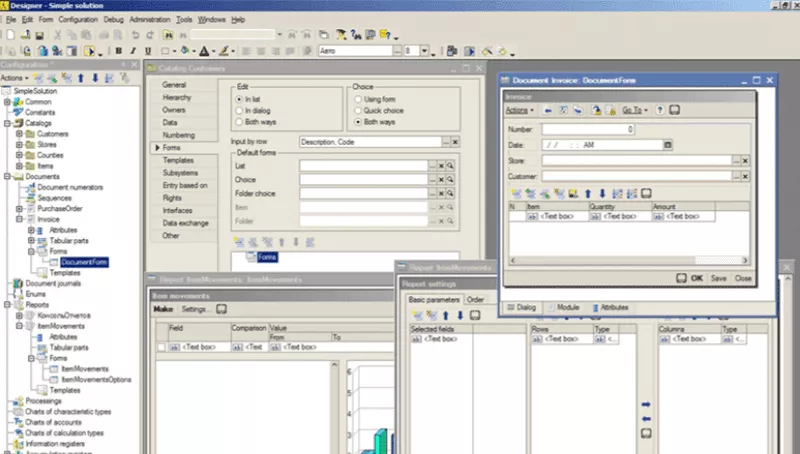Open the Configuration menu

click(78, 19)
